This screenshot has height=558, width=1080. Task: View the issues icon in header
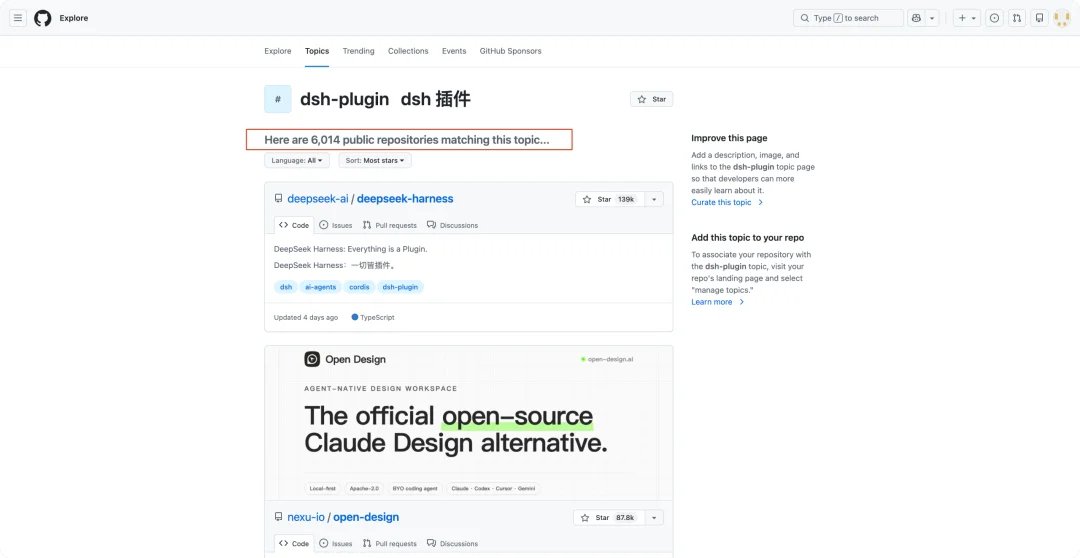[994, 18]
